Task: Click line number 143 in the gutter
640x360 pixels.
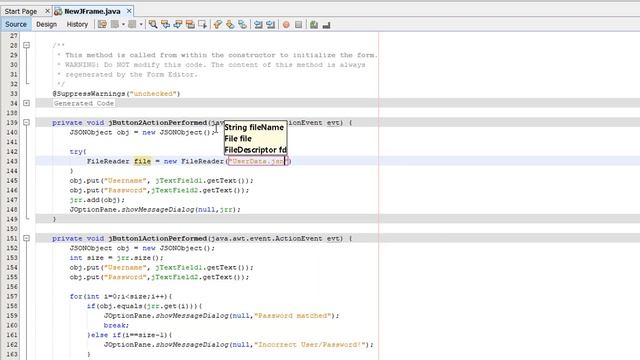Action: click(x=12, y=161)
